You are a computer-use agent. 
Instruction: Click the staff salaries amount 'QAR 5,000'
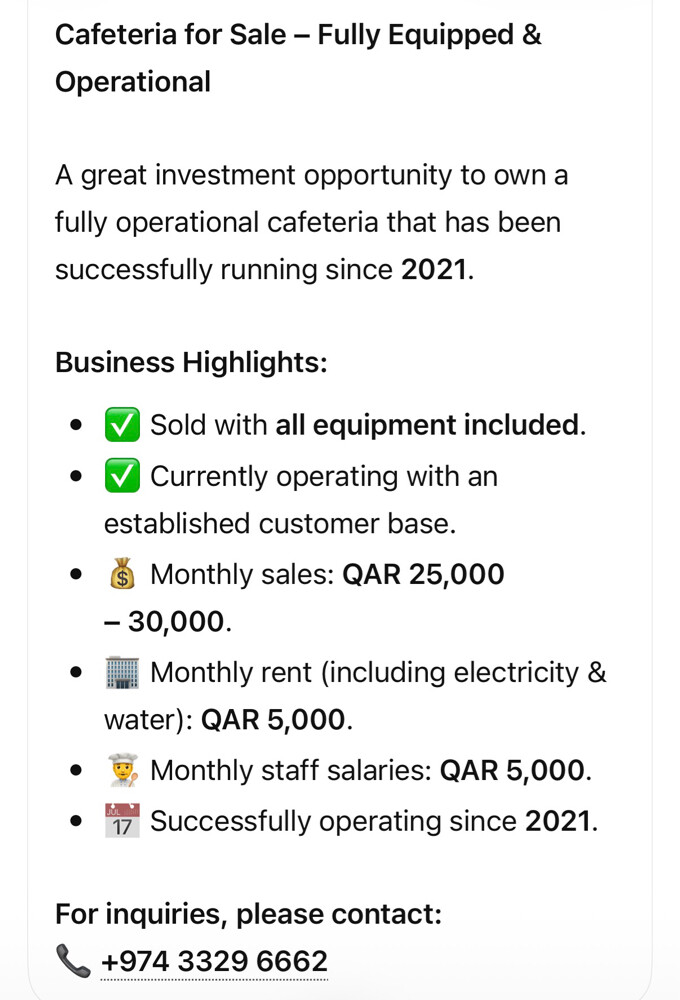point(512,770)
